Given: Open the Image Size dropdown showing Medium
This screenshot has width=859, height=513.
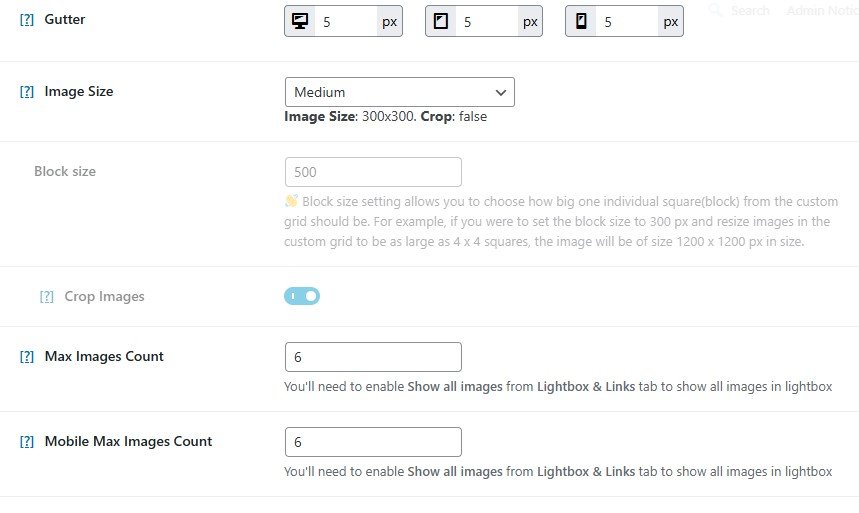Looking at the screenshot, I should [399, 92].
